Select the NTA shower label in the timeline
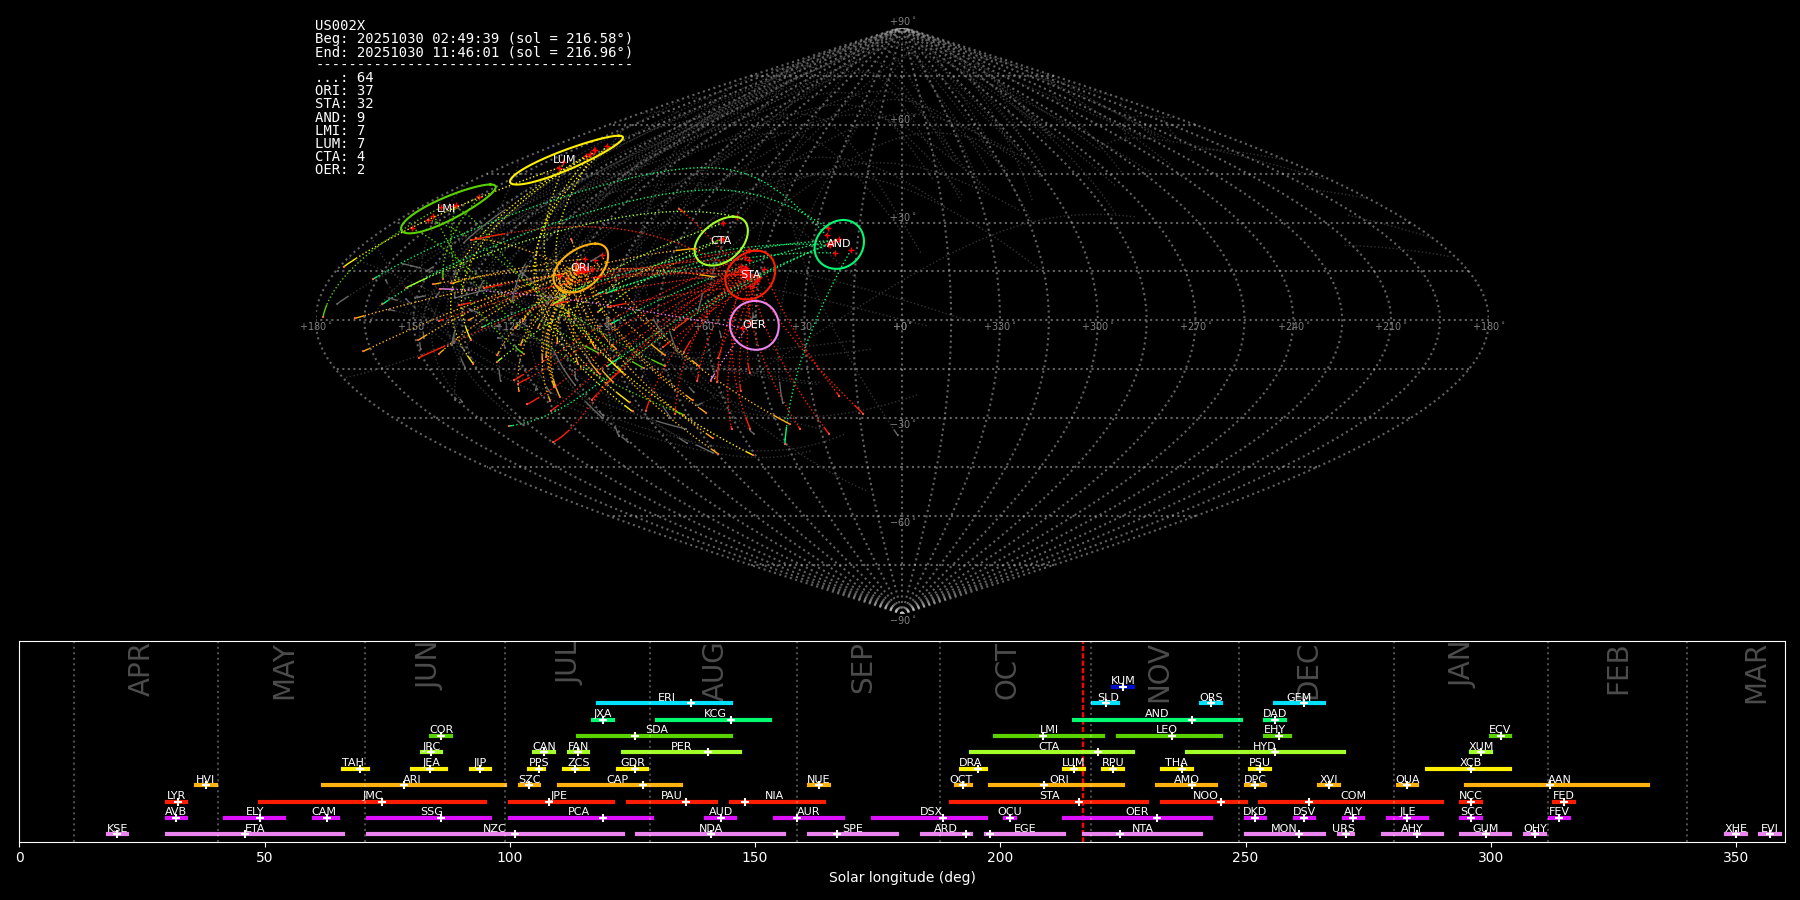The height and width of the screenshot is (900, 1800). tap(1142, 829)
